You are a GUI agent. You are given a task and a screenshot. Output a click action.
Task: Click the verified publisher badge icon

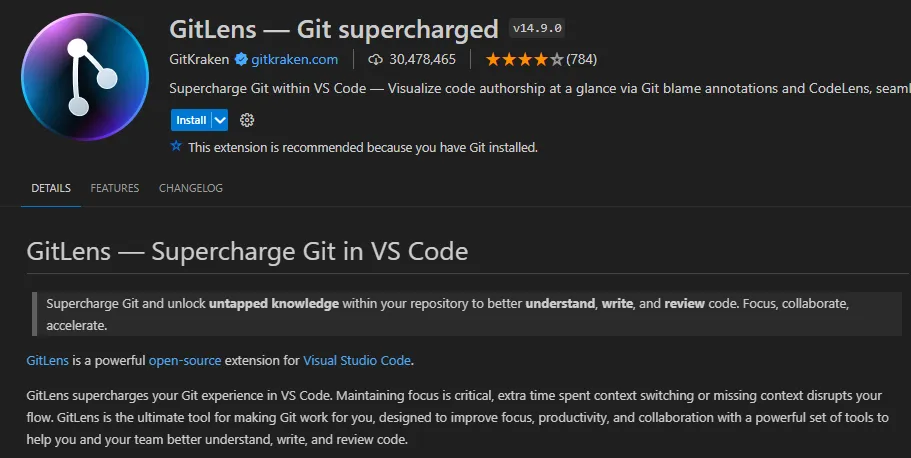pyautogui.click(x=240, y=59)
